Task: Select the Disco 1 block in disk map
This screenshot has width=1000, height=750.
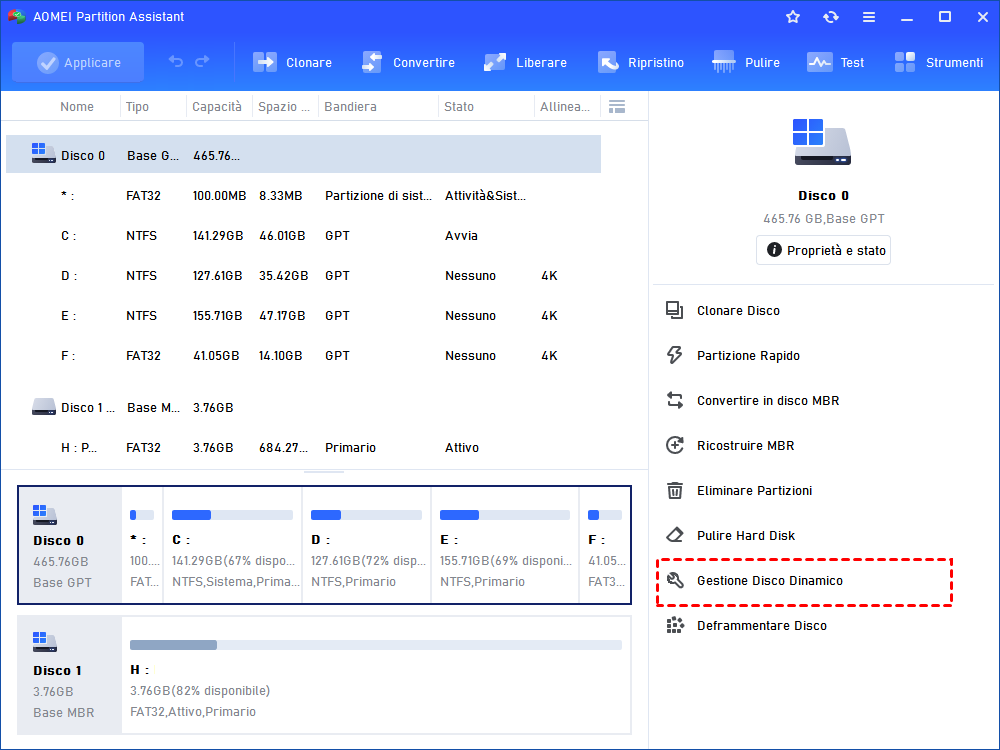Action: [x=70, y=675]
